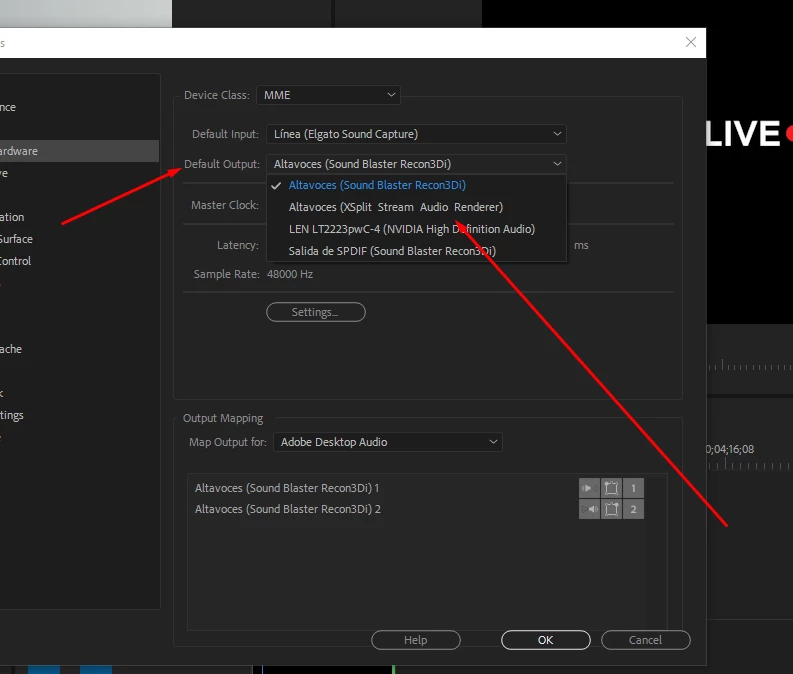This screenshot has width=793, height=674.
Task: Click the Settings... button
Action: [316, 312]
